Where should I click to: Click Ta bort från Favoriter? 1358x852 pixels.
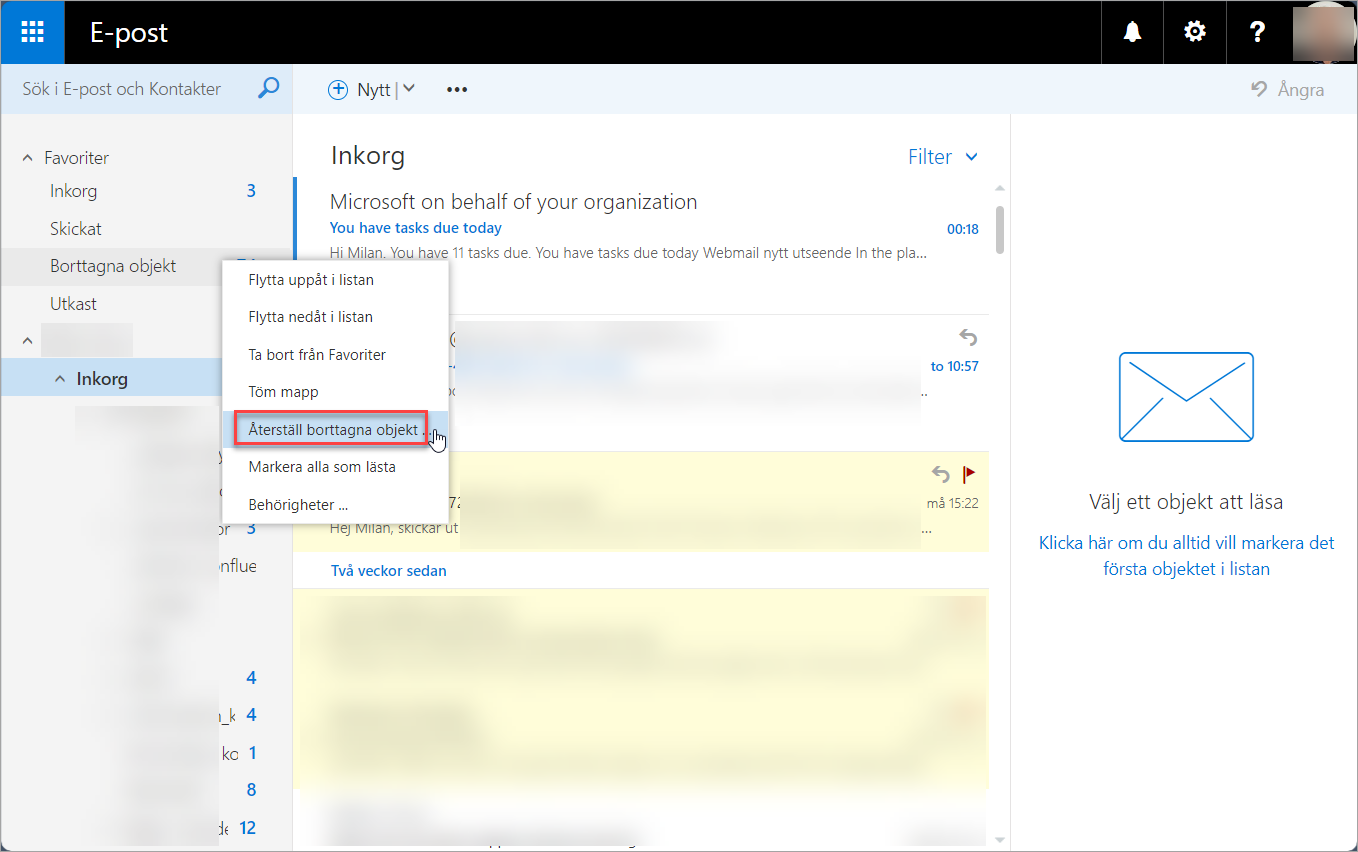click(x=317, y=354)
